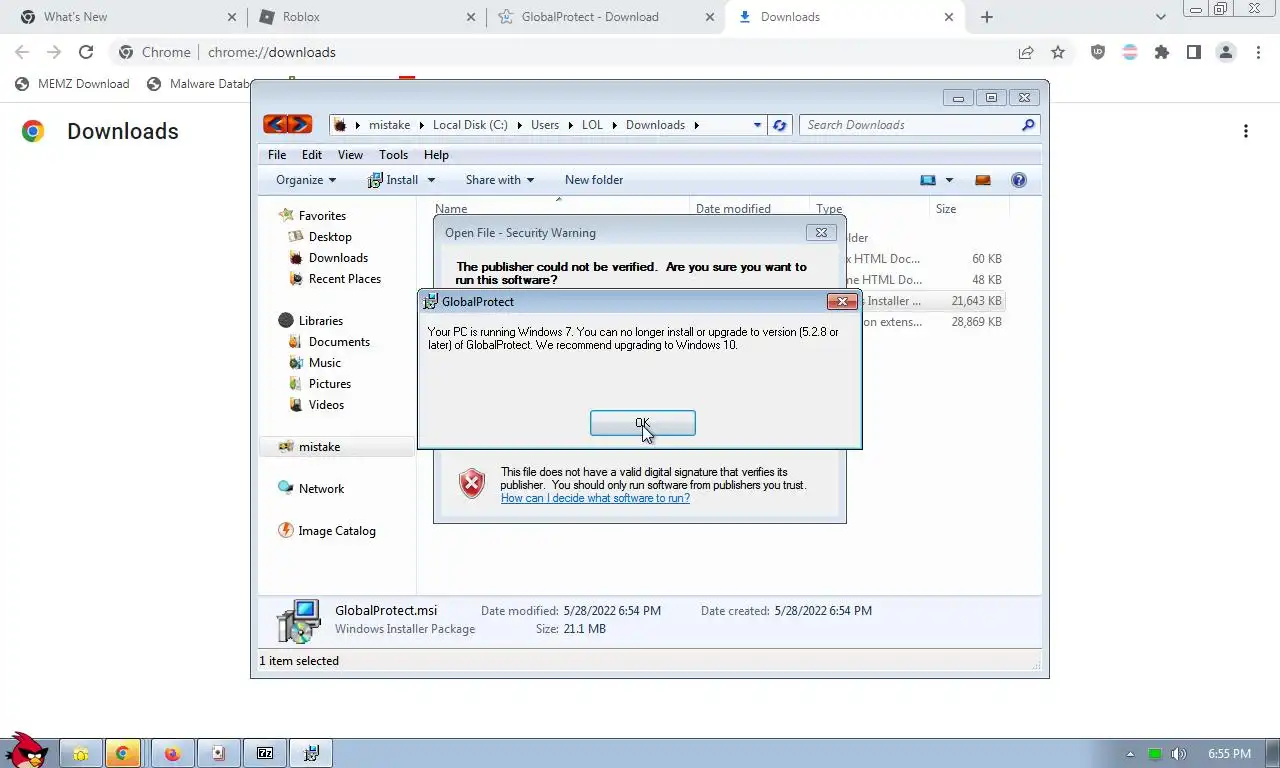Reload the Chrome page

point(86,52)
